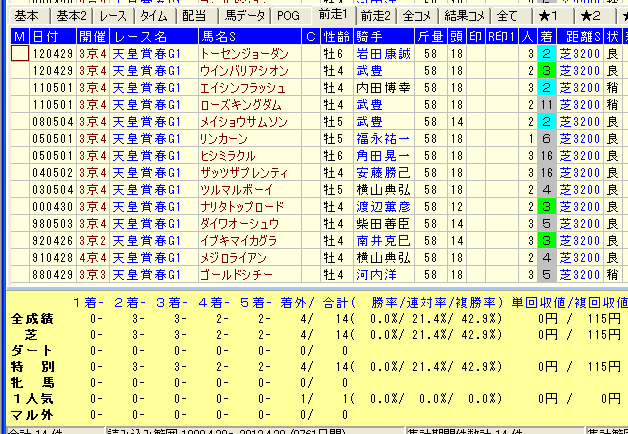Sort by the 馬名S column header
This screenshot has height=434, width=628.
point(250,36)
